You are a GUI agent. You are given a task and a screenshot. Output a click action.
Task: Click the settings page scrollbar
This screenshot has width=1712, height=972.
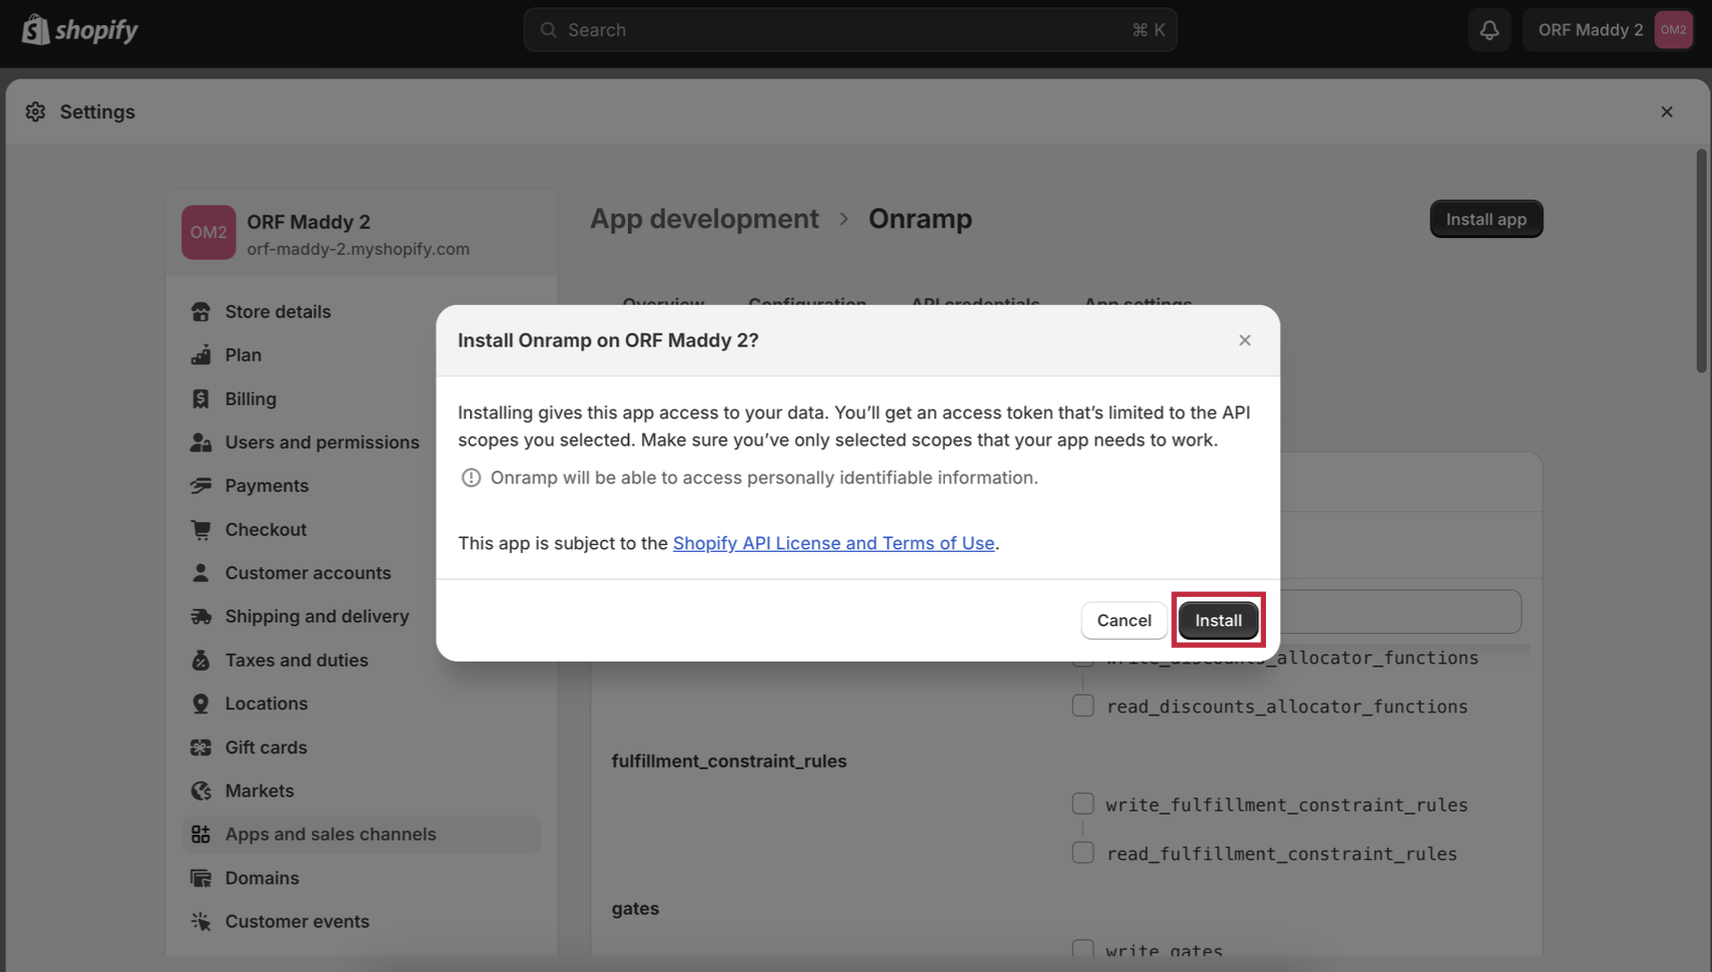pos(1701,262)
